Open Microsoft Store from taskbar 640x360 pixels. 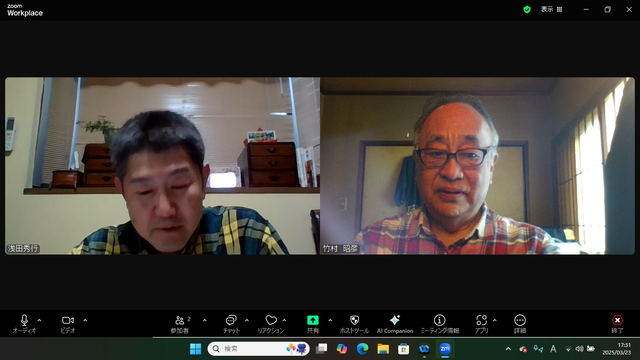click(404, 349)
